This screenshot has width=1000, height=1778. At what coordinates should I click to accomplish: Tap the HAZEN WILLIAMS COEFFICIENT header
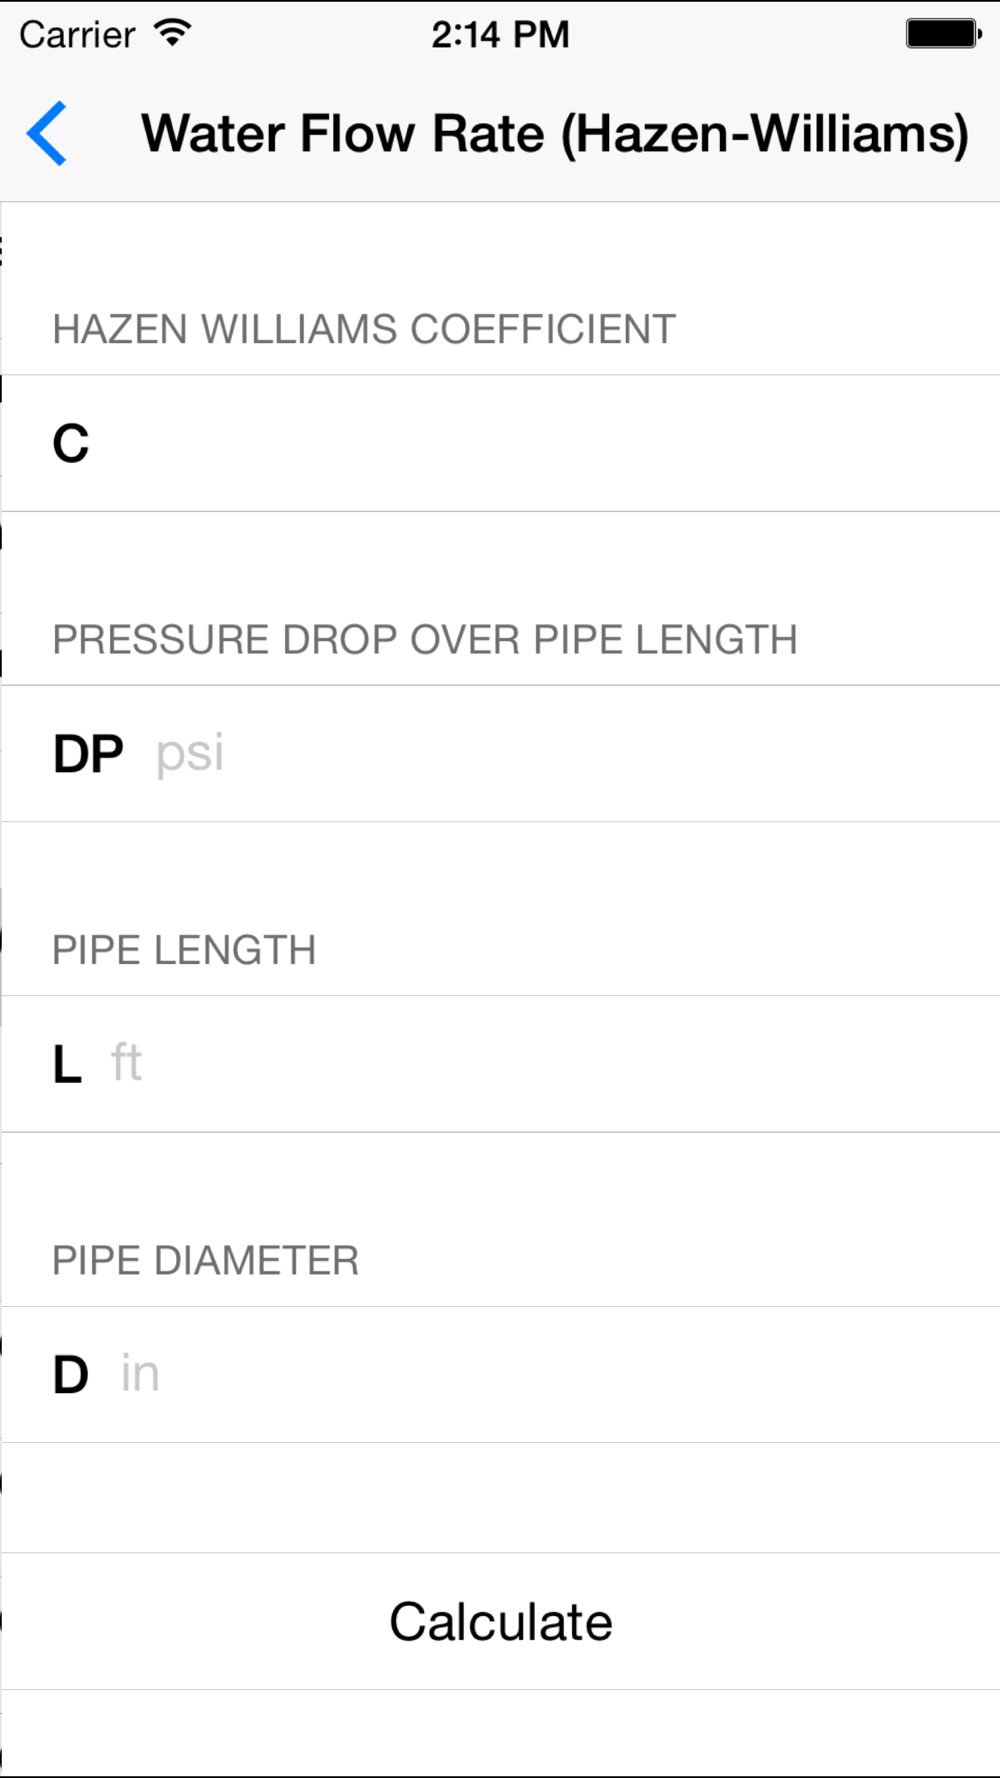pyautogui.click(x=364, y=329)
